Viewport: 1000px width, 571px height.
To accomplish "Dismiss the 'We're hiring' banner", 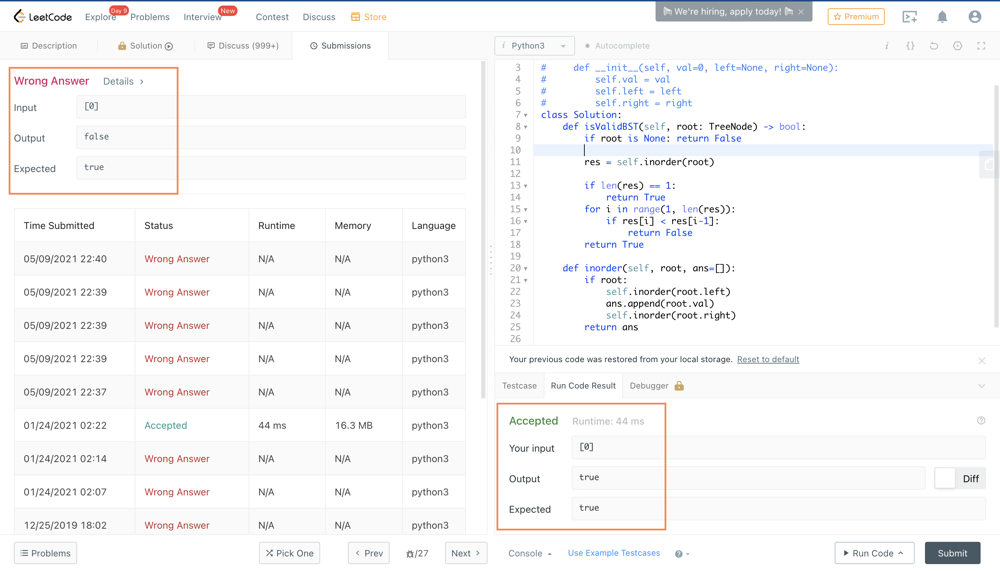I will click(x=801, y=11).
